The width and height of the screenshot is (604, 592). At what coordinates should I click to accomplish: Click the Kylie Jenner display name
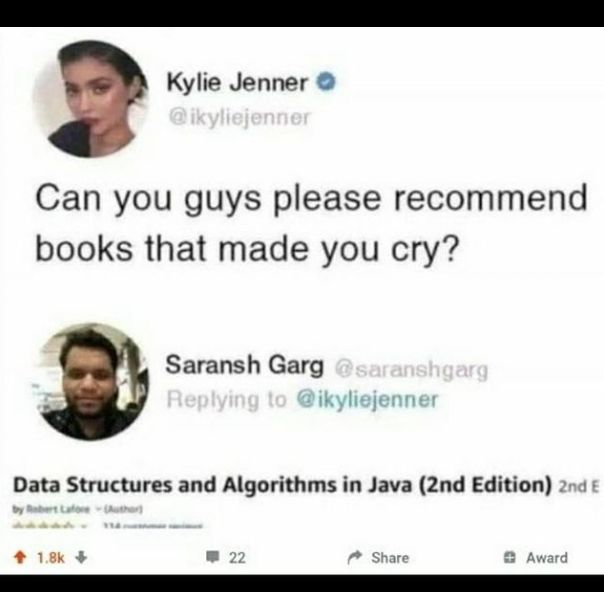[x=237, y=82]
